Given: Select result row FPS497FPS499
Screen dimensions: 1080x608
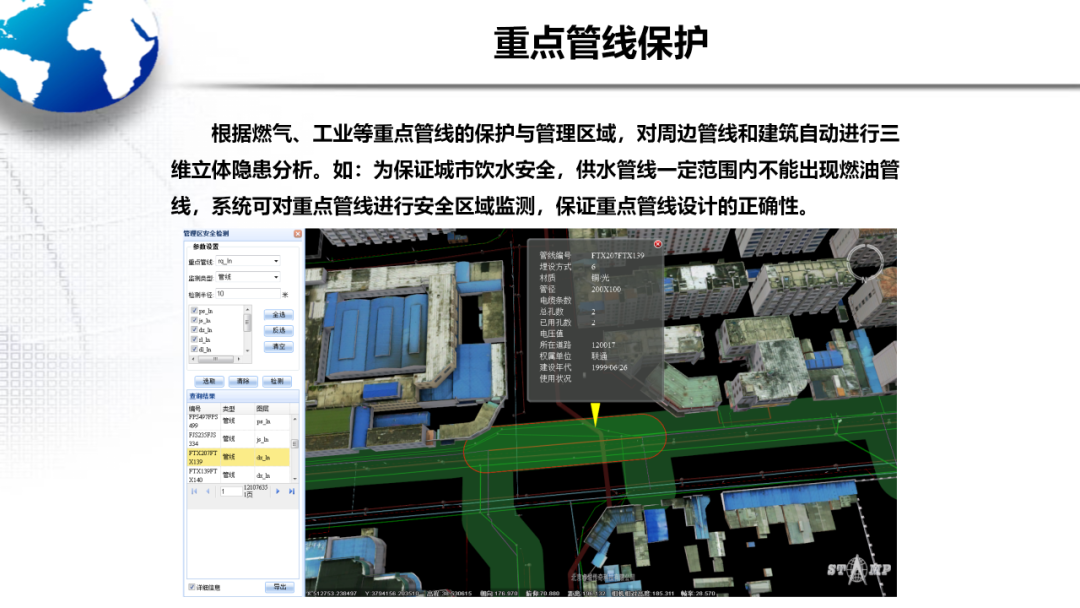Looking at the screenshot, I should point(238,421).
